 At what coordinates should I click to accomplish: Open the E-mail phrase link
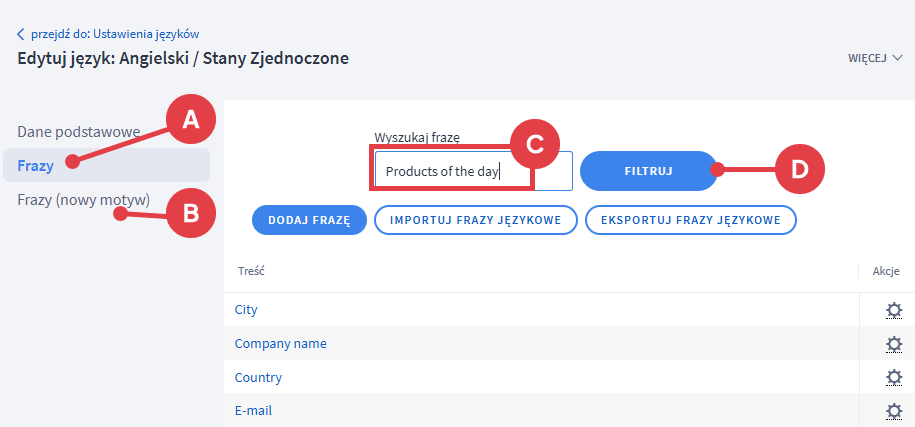click(x=253, y=411)
